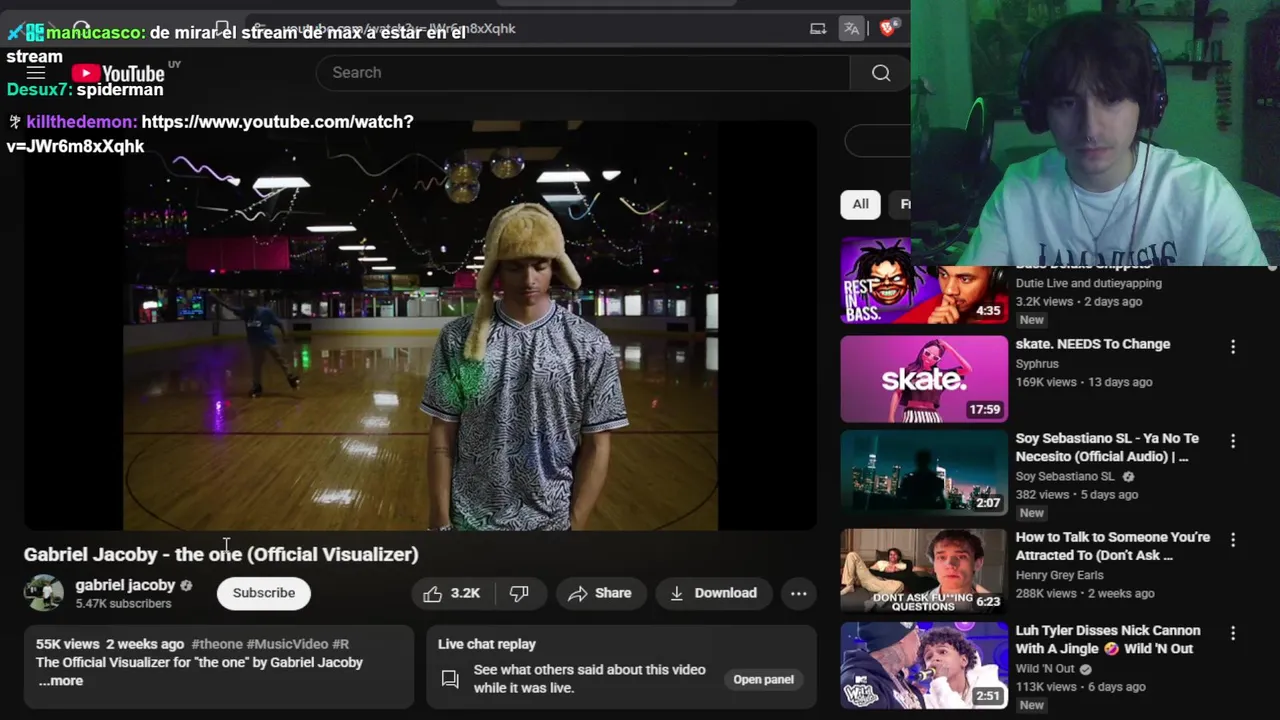Image resolution: width=1280 pixels, height=720 pixels.
Task: Open the Rest in Bass thumbnail
Action: [924, 281]
